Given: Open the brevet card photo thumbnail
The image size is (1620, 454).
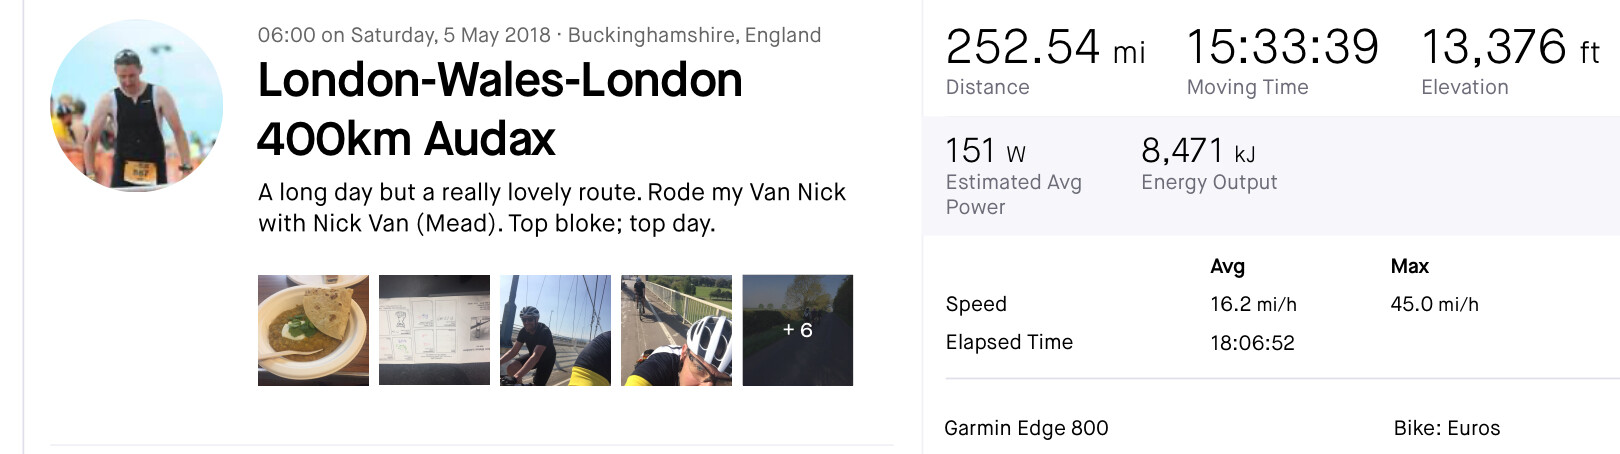Looking at the screenshot, I should tap(434, 330).
